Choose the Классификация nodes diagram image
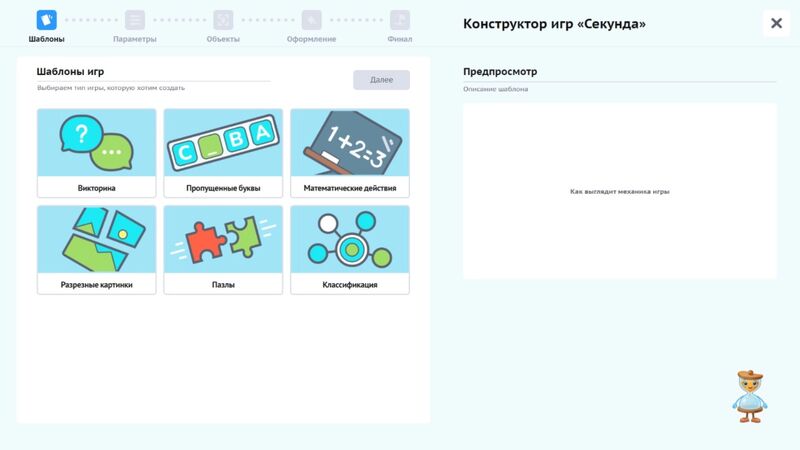 [350, 240]
